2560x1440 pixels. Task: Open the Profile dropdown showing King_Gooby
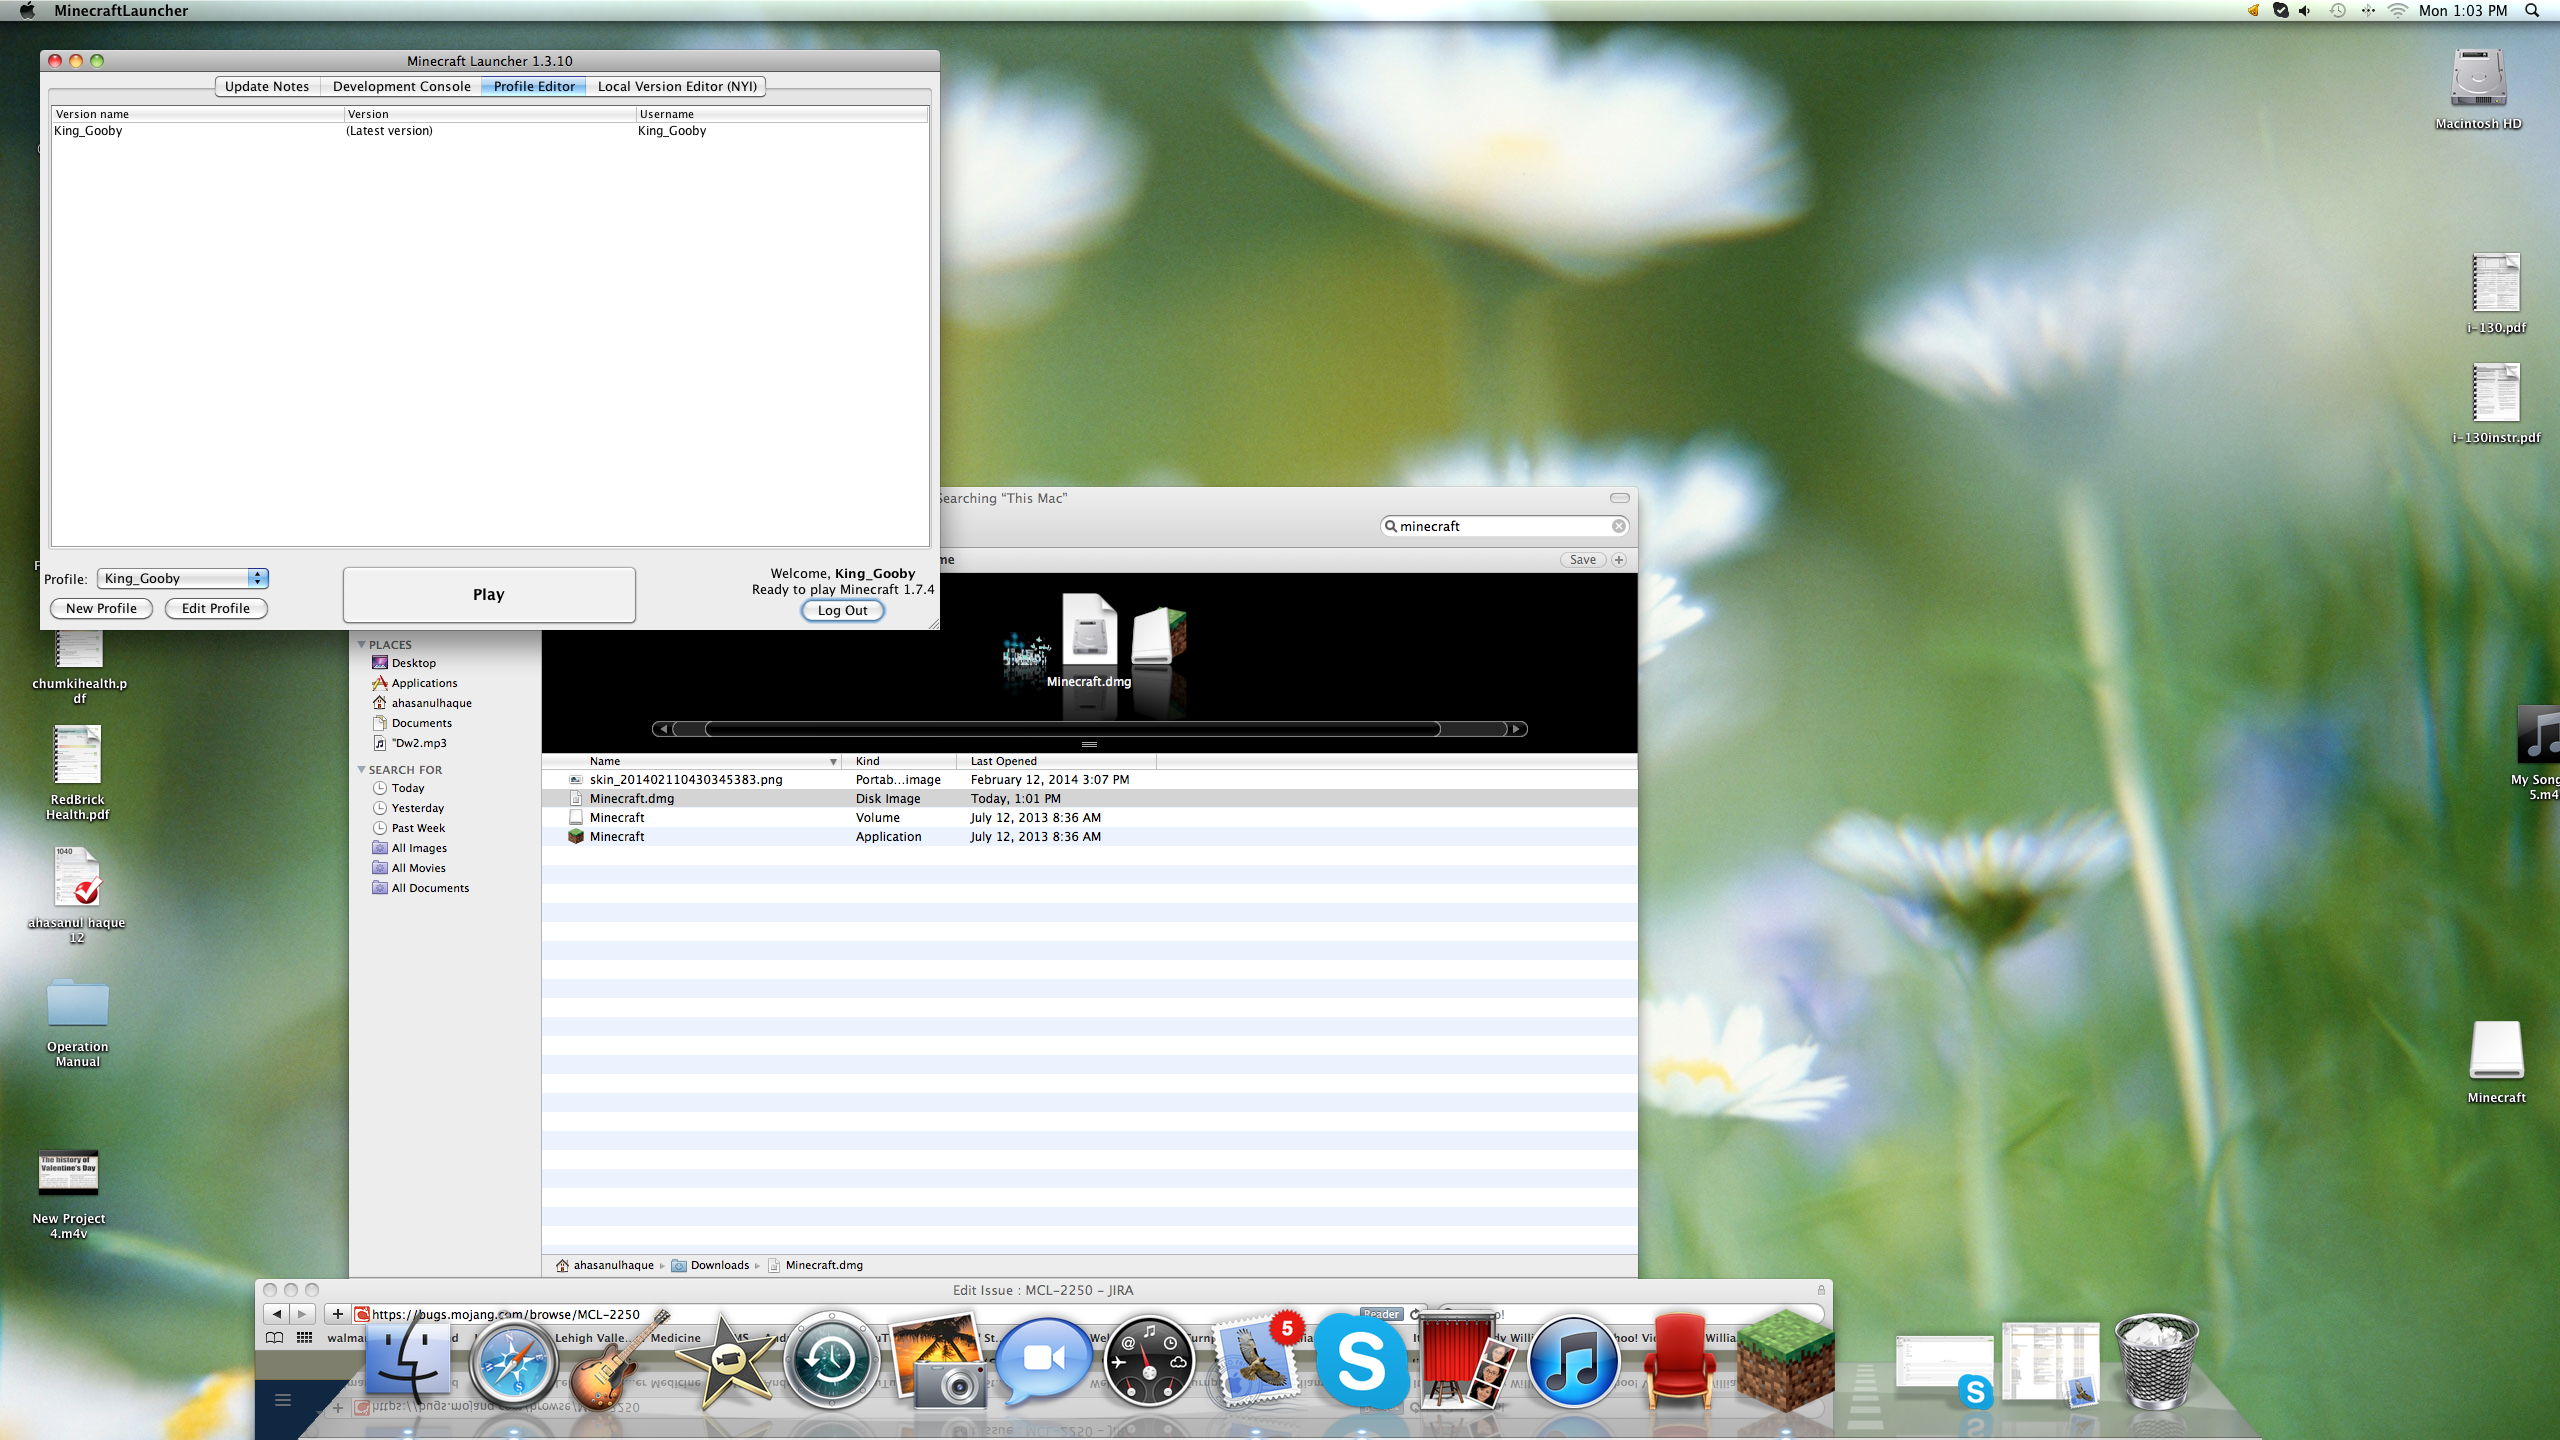[x=183, y=578]
